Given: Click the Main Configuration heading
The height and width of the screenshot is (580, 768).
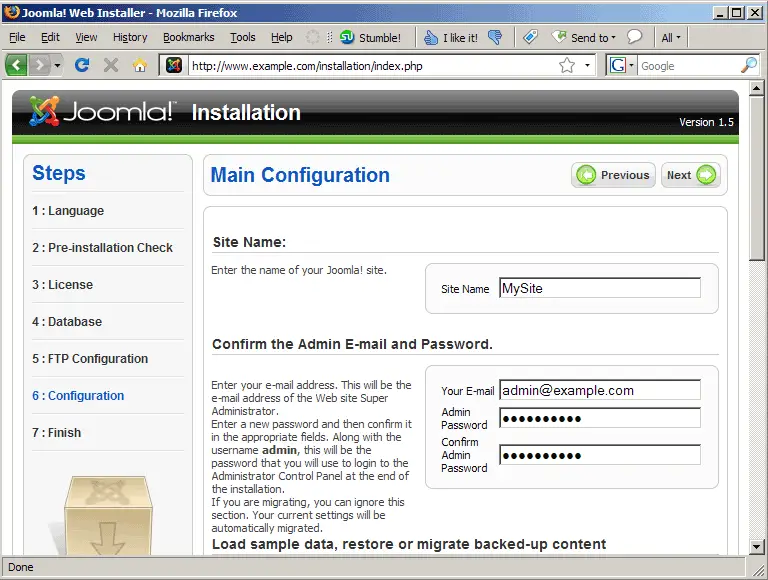Looking at the screenshot, I should (300, 175).
